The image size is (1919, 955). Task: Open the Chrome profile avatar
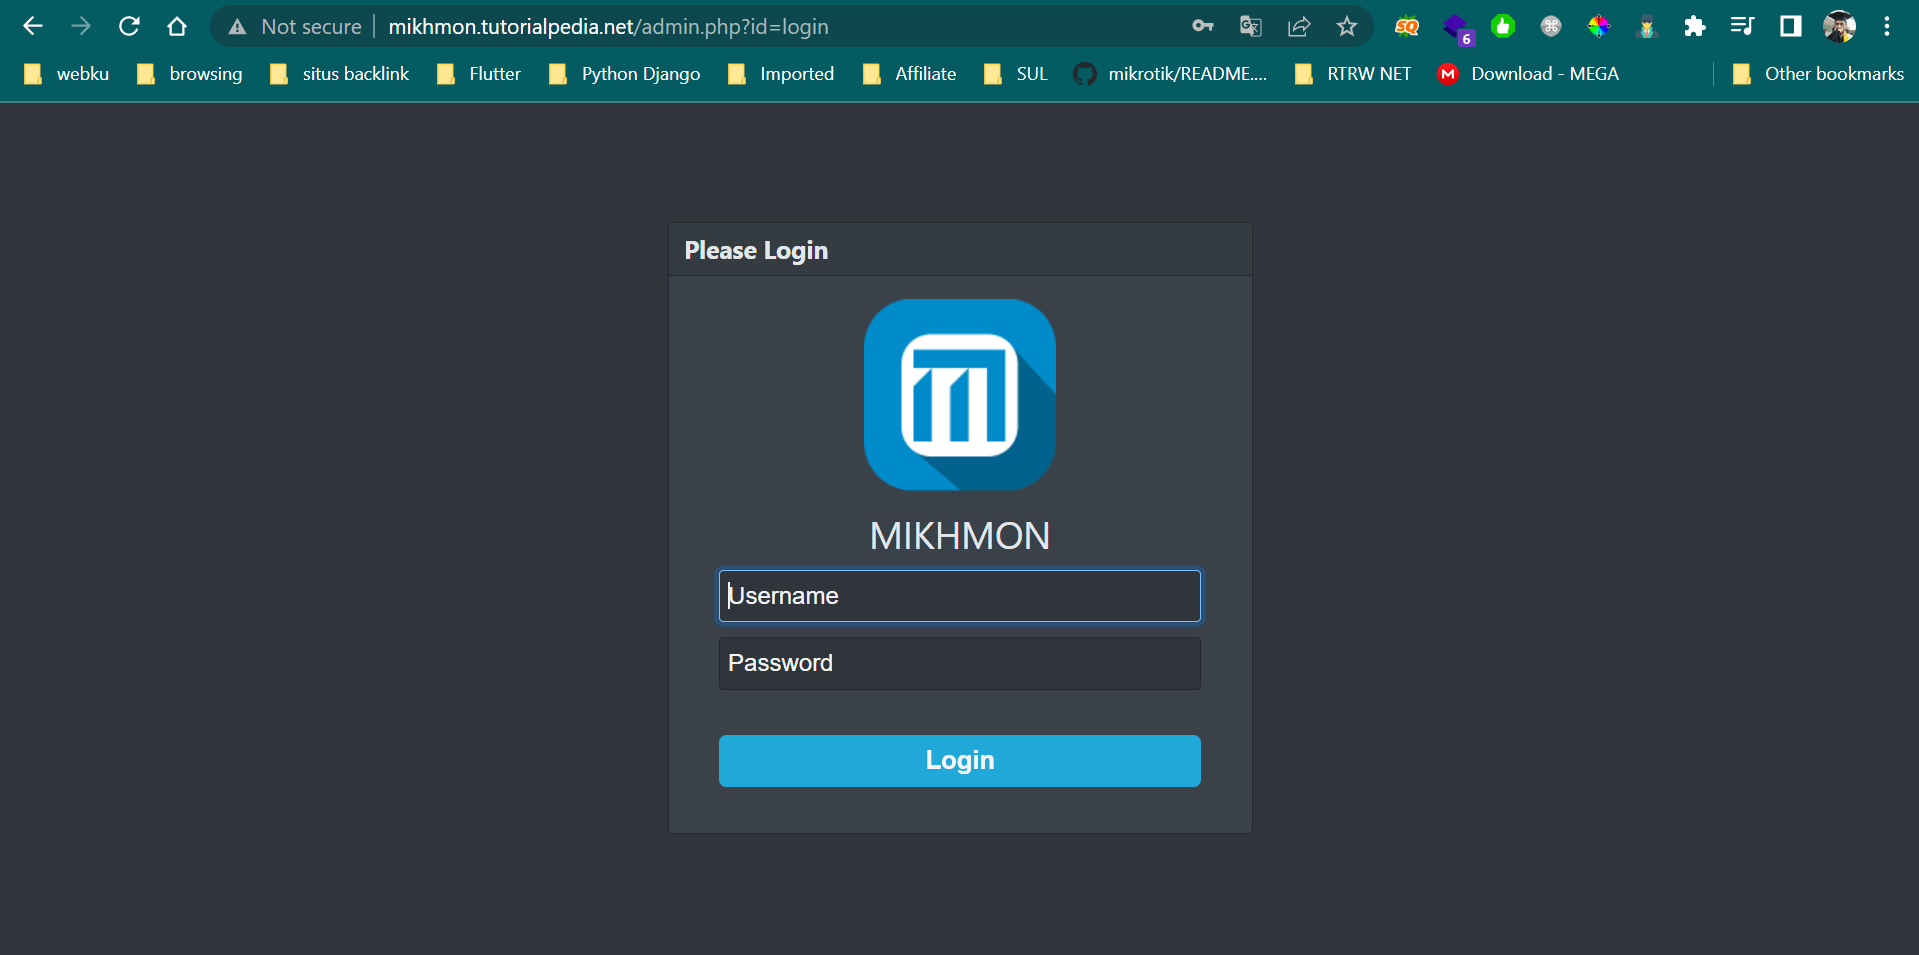pyautogui.click(x=1839, y=26)
